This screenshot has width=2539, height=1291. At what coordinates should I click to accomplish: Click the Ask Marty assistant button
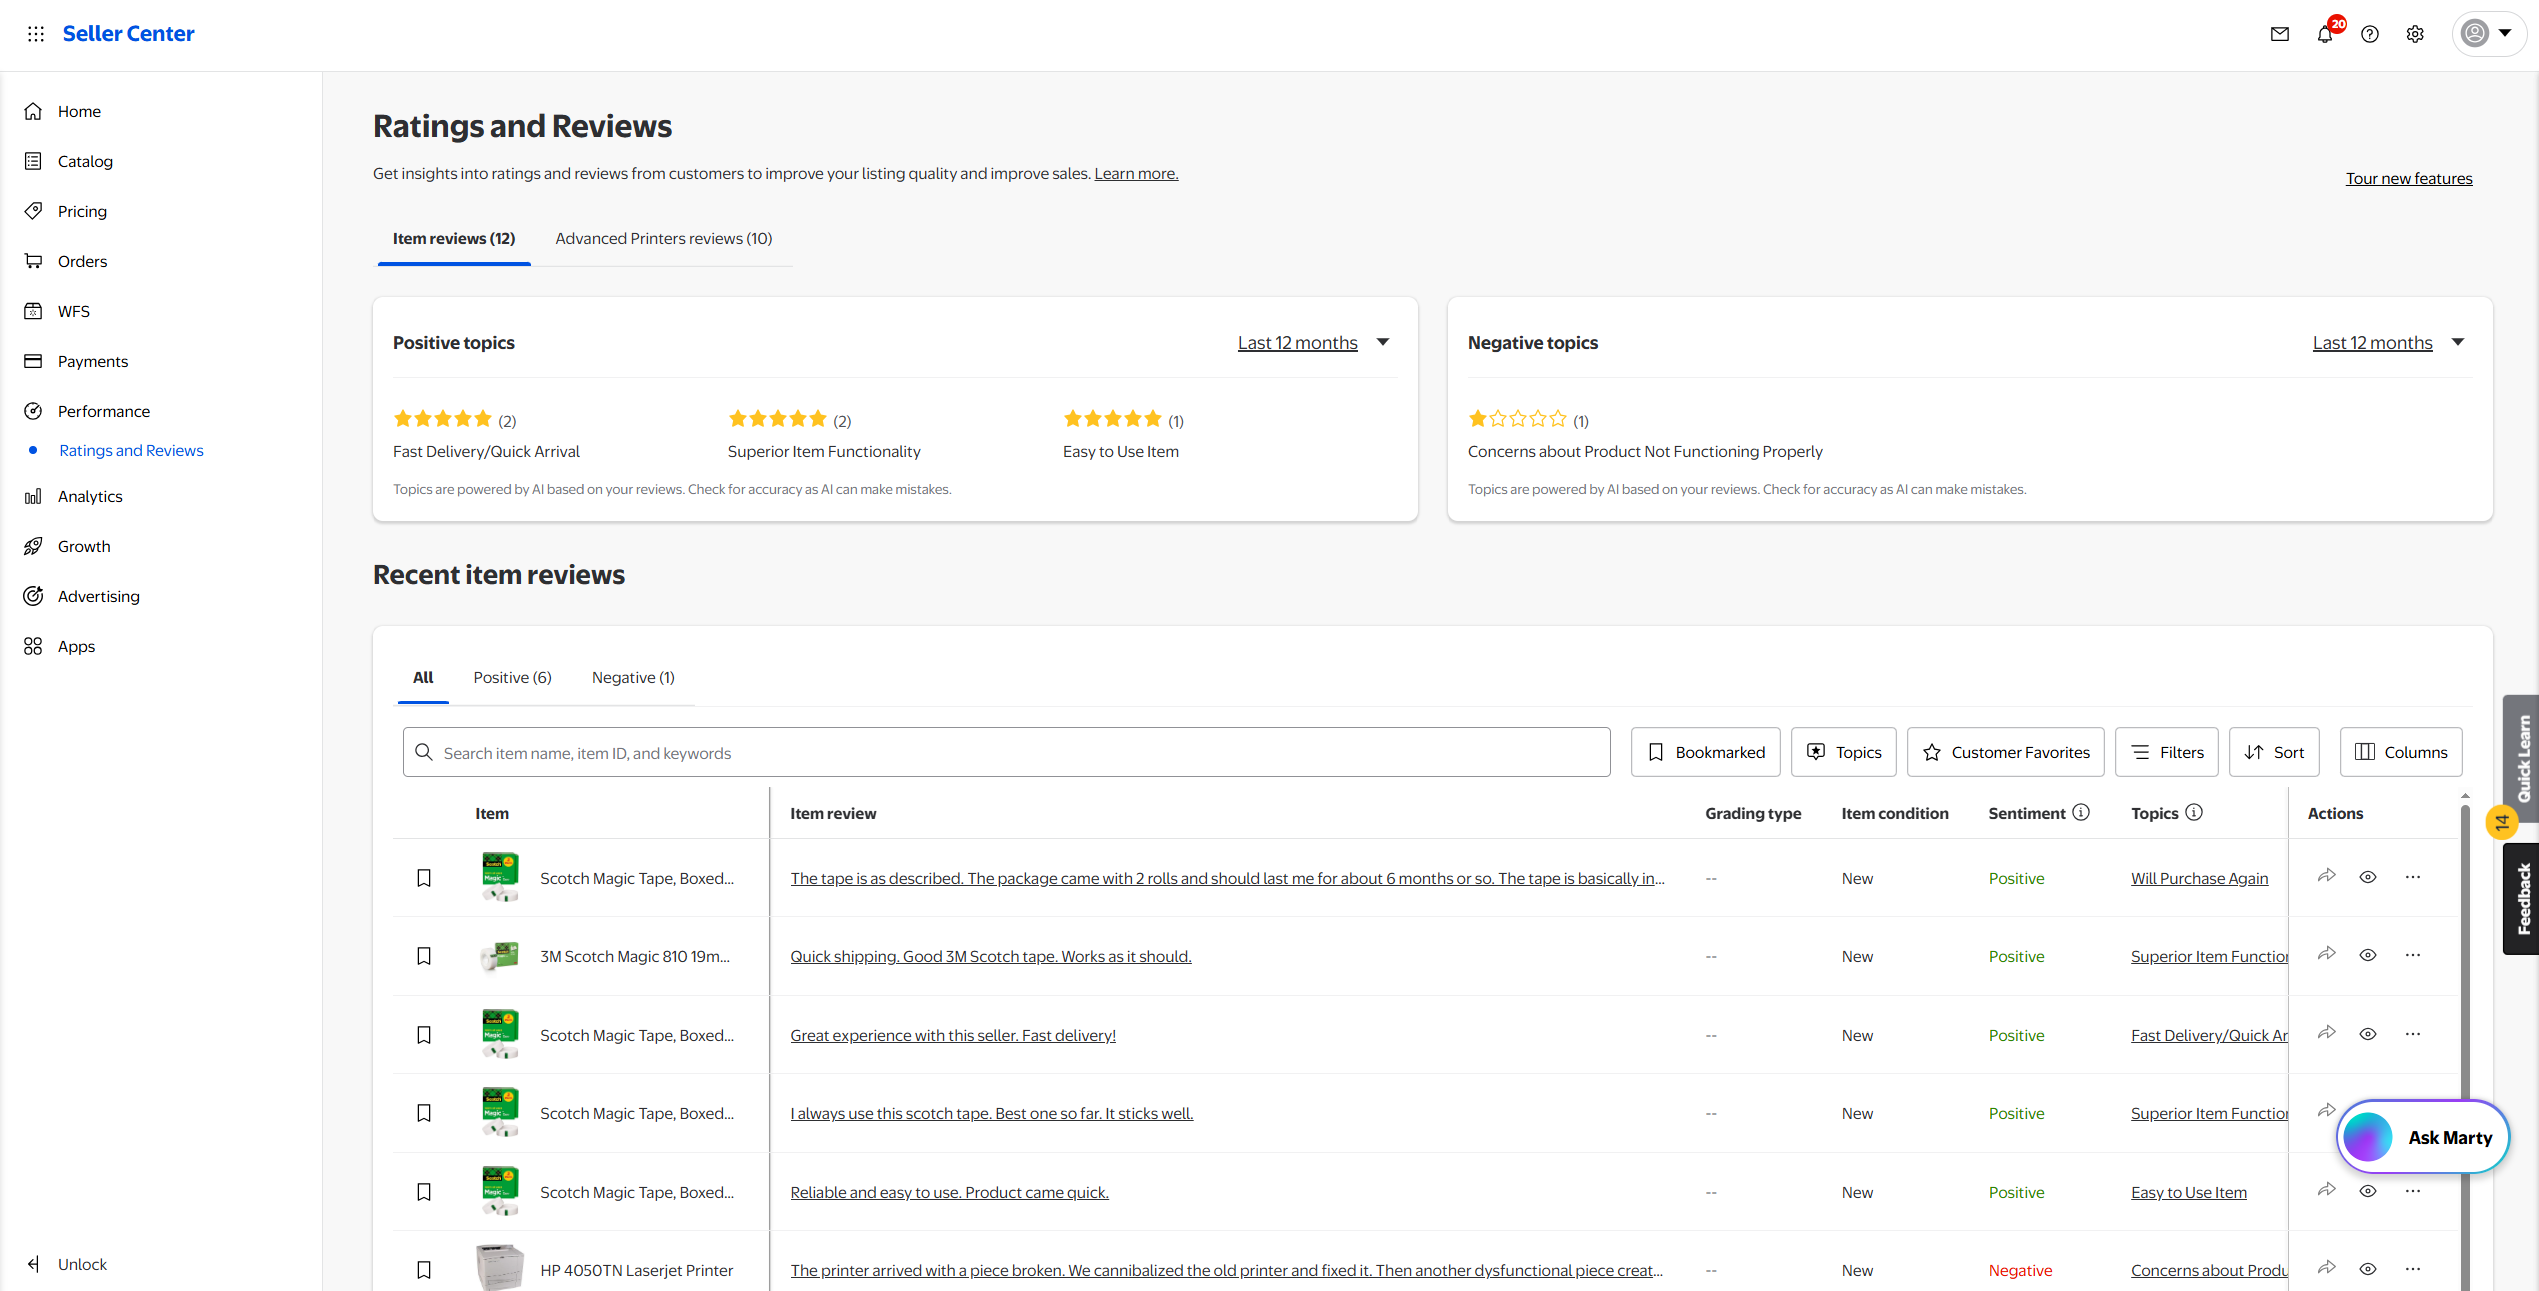click(2423, 1137)
